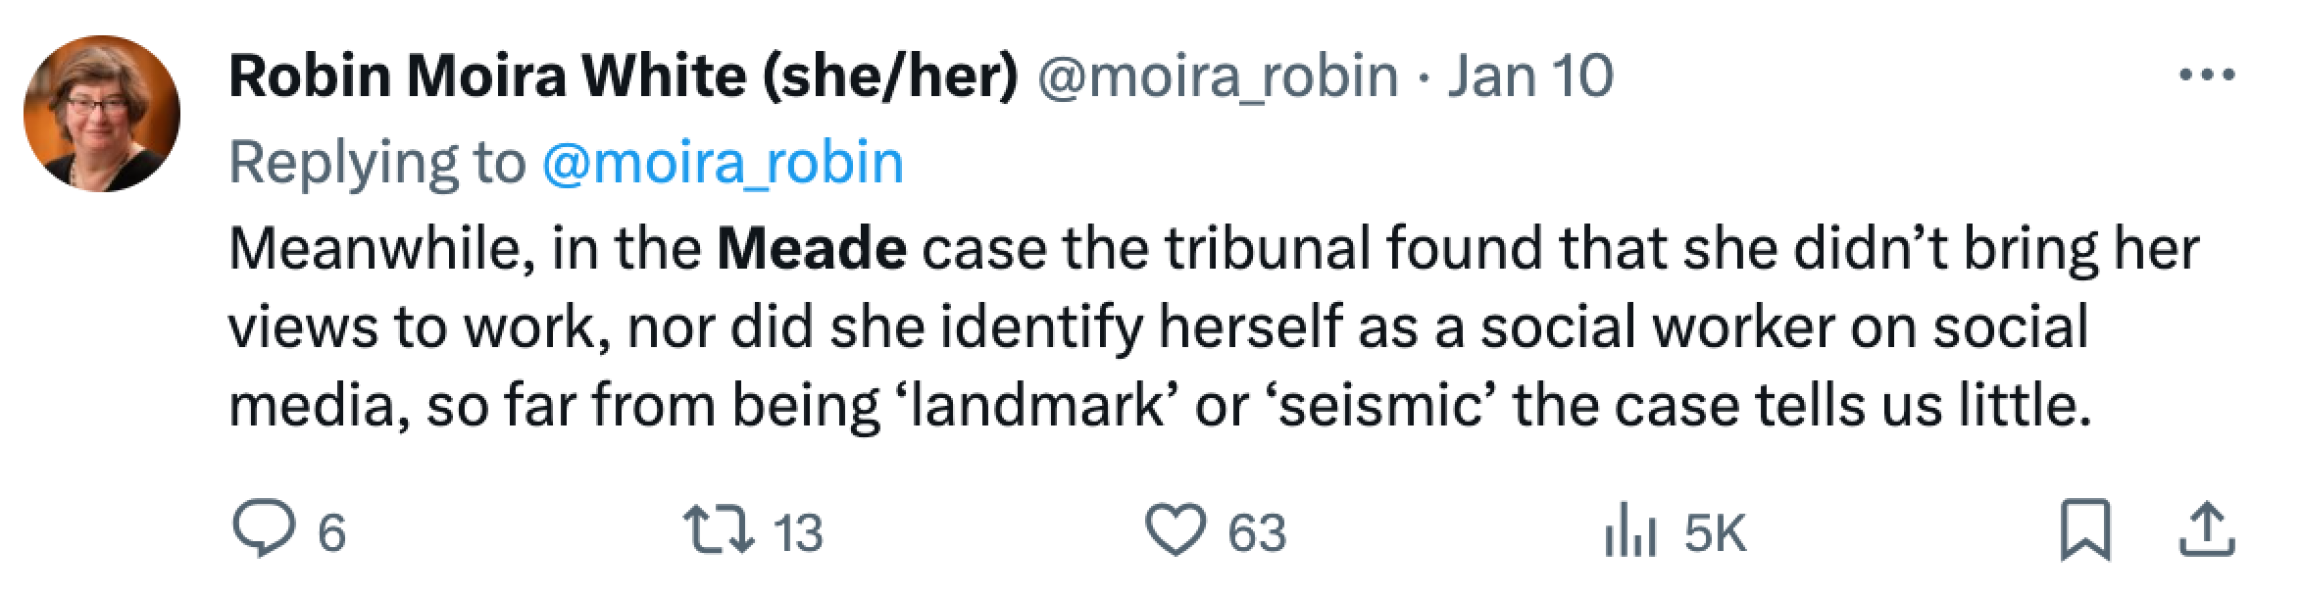Viewport: 2302px width, 600px height.
Task: Click the share upload icon
Action: [x=2206, y=530]
